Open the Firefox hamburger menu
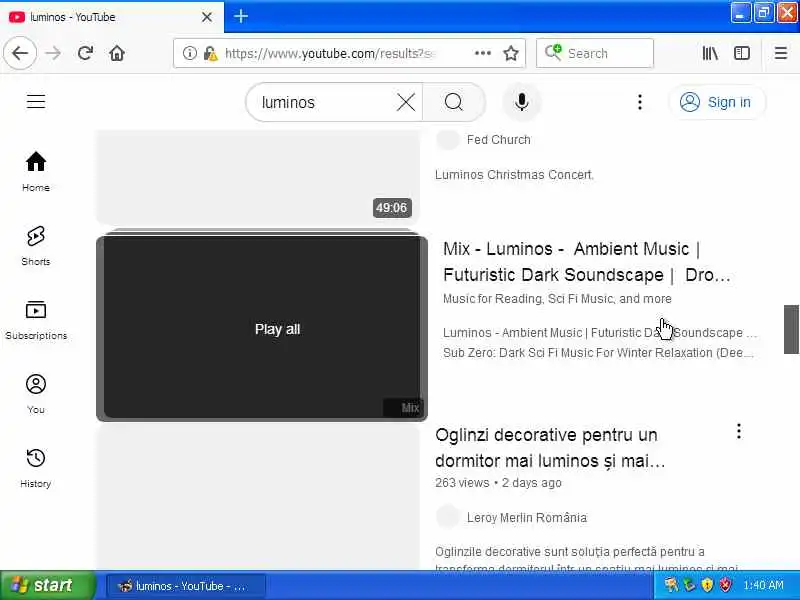The width and height of the screenshot is (800, 600). click(x=781, y=53)
